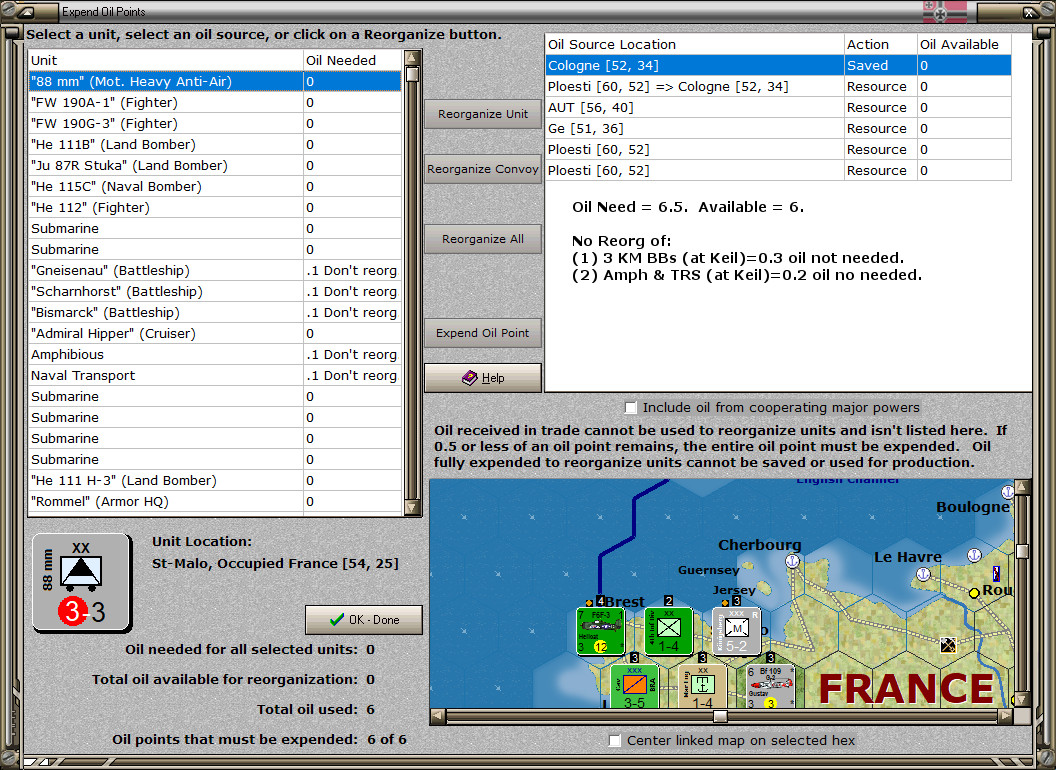Image resolution: width=1056 pixels, height=770 pixels.
Task: Select the "Gneisenau" (Battleship) row
Action: [215, 270]
